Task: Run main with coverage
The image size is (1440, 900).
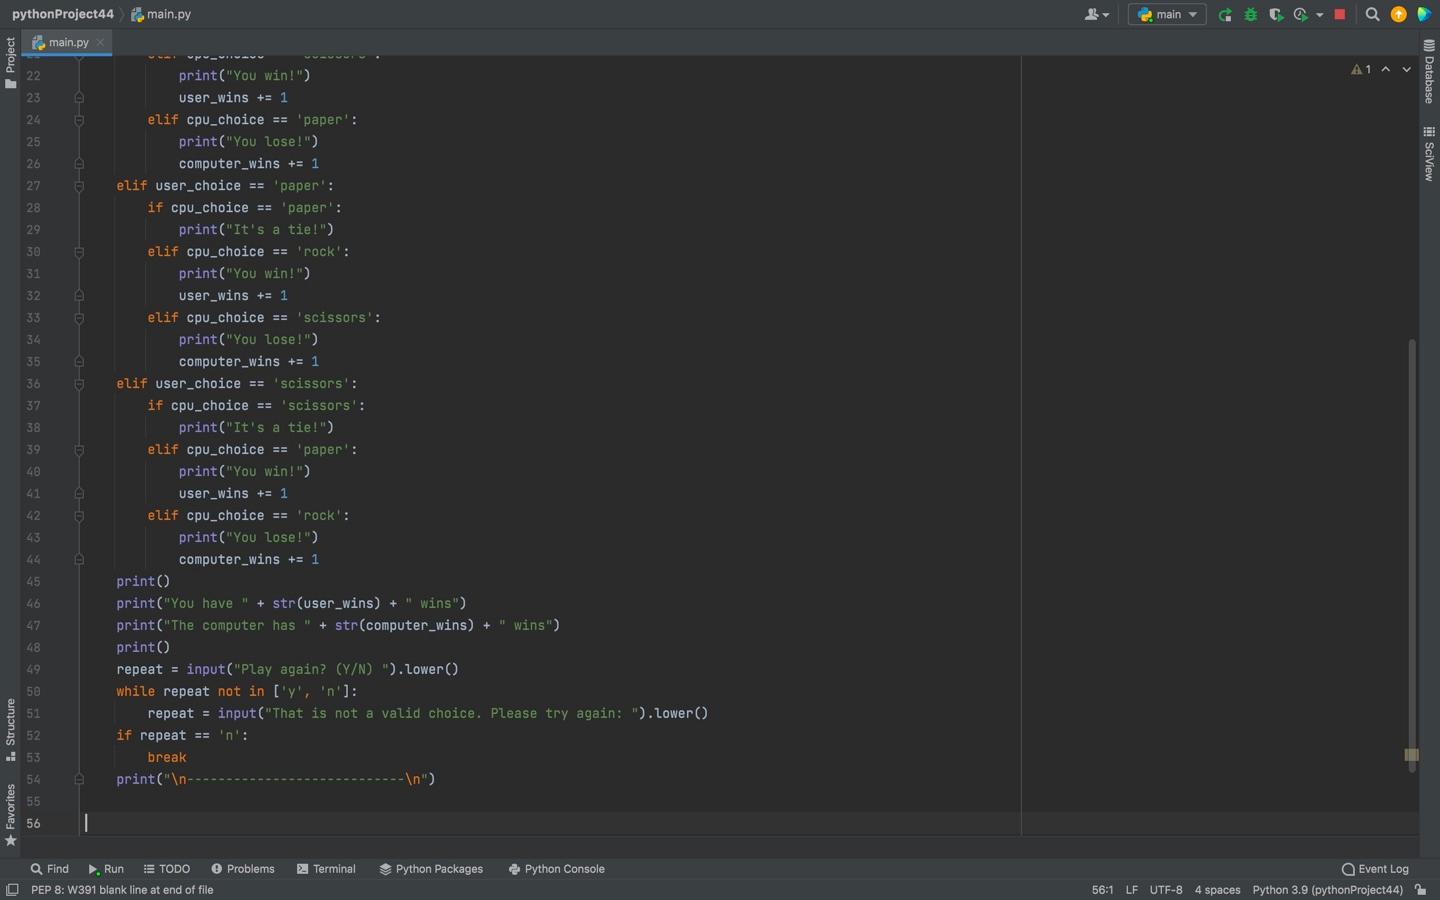Action: click(1277, 14)
